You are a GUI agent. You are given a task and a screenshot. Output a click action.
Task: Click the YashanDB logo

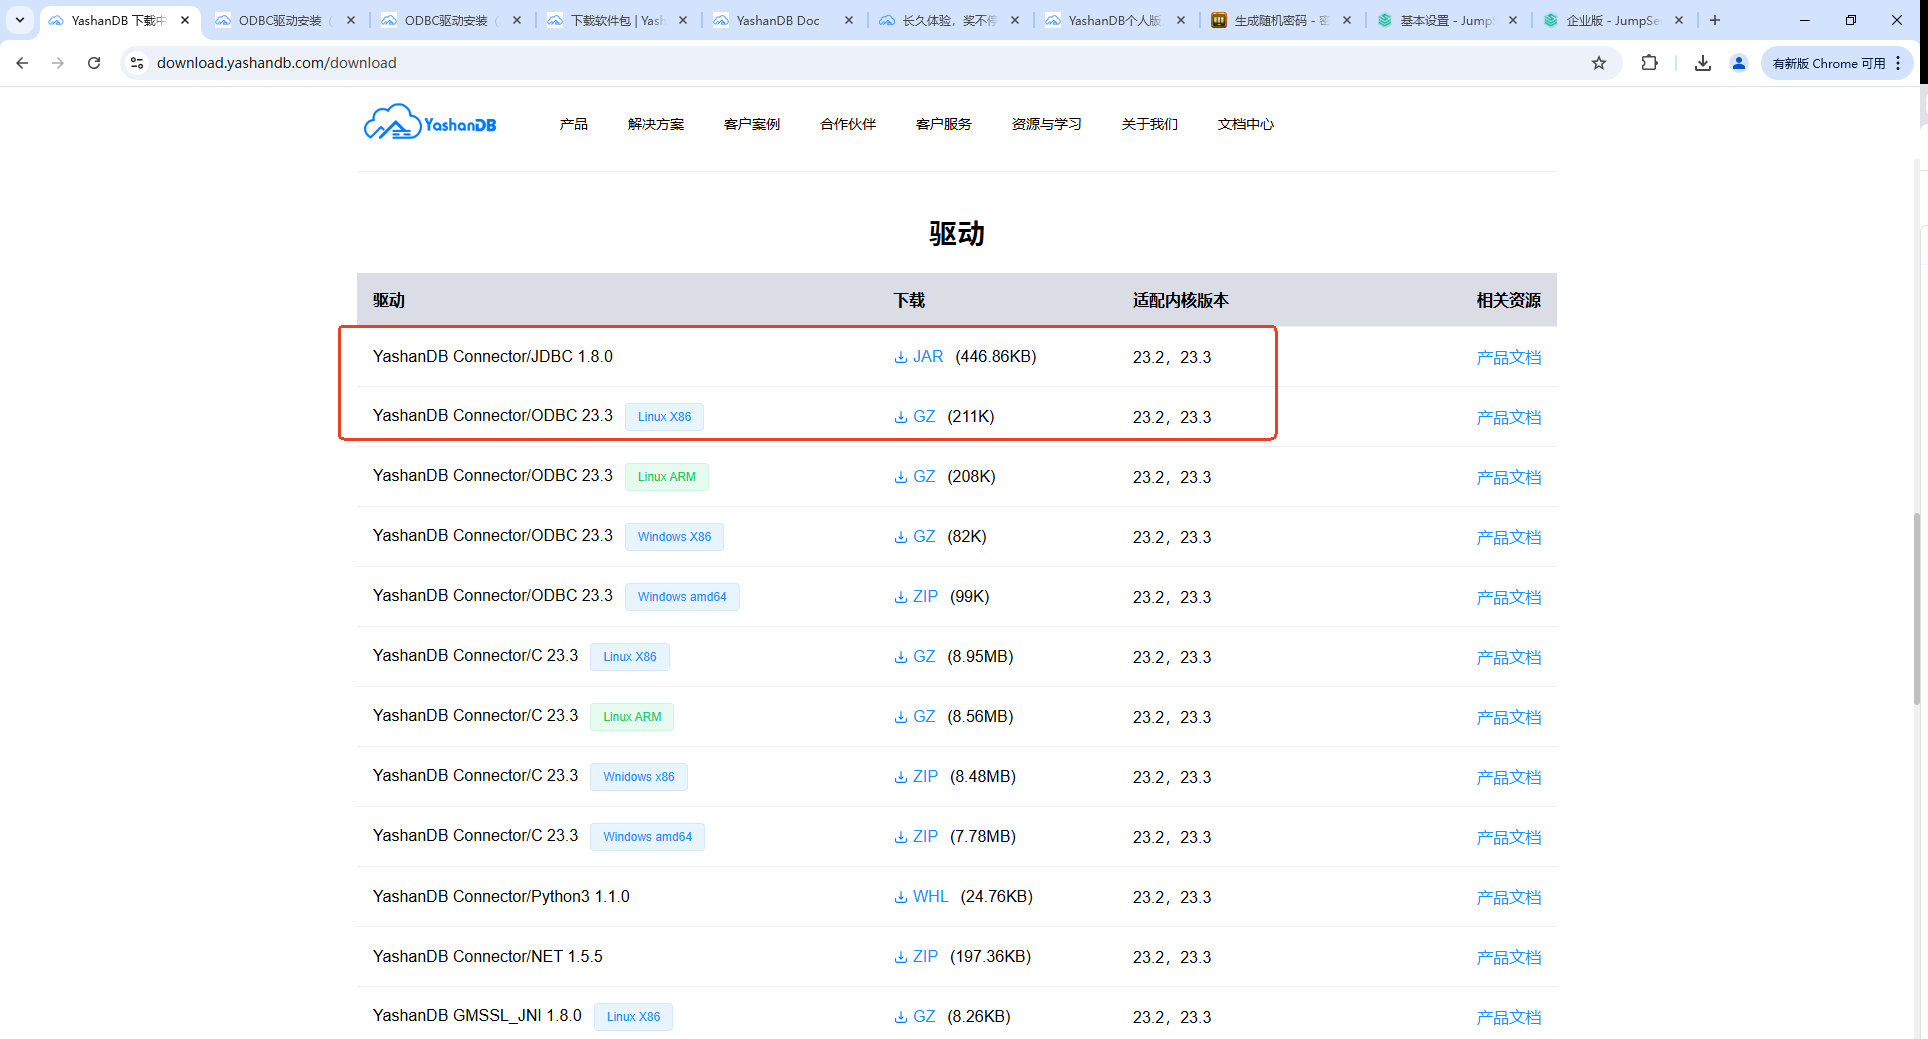pos(430,123)
